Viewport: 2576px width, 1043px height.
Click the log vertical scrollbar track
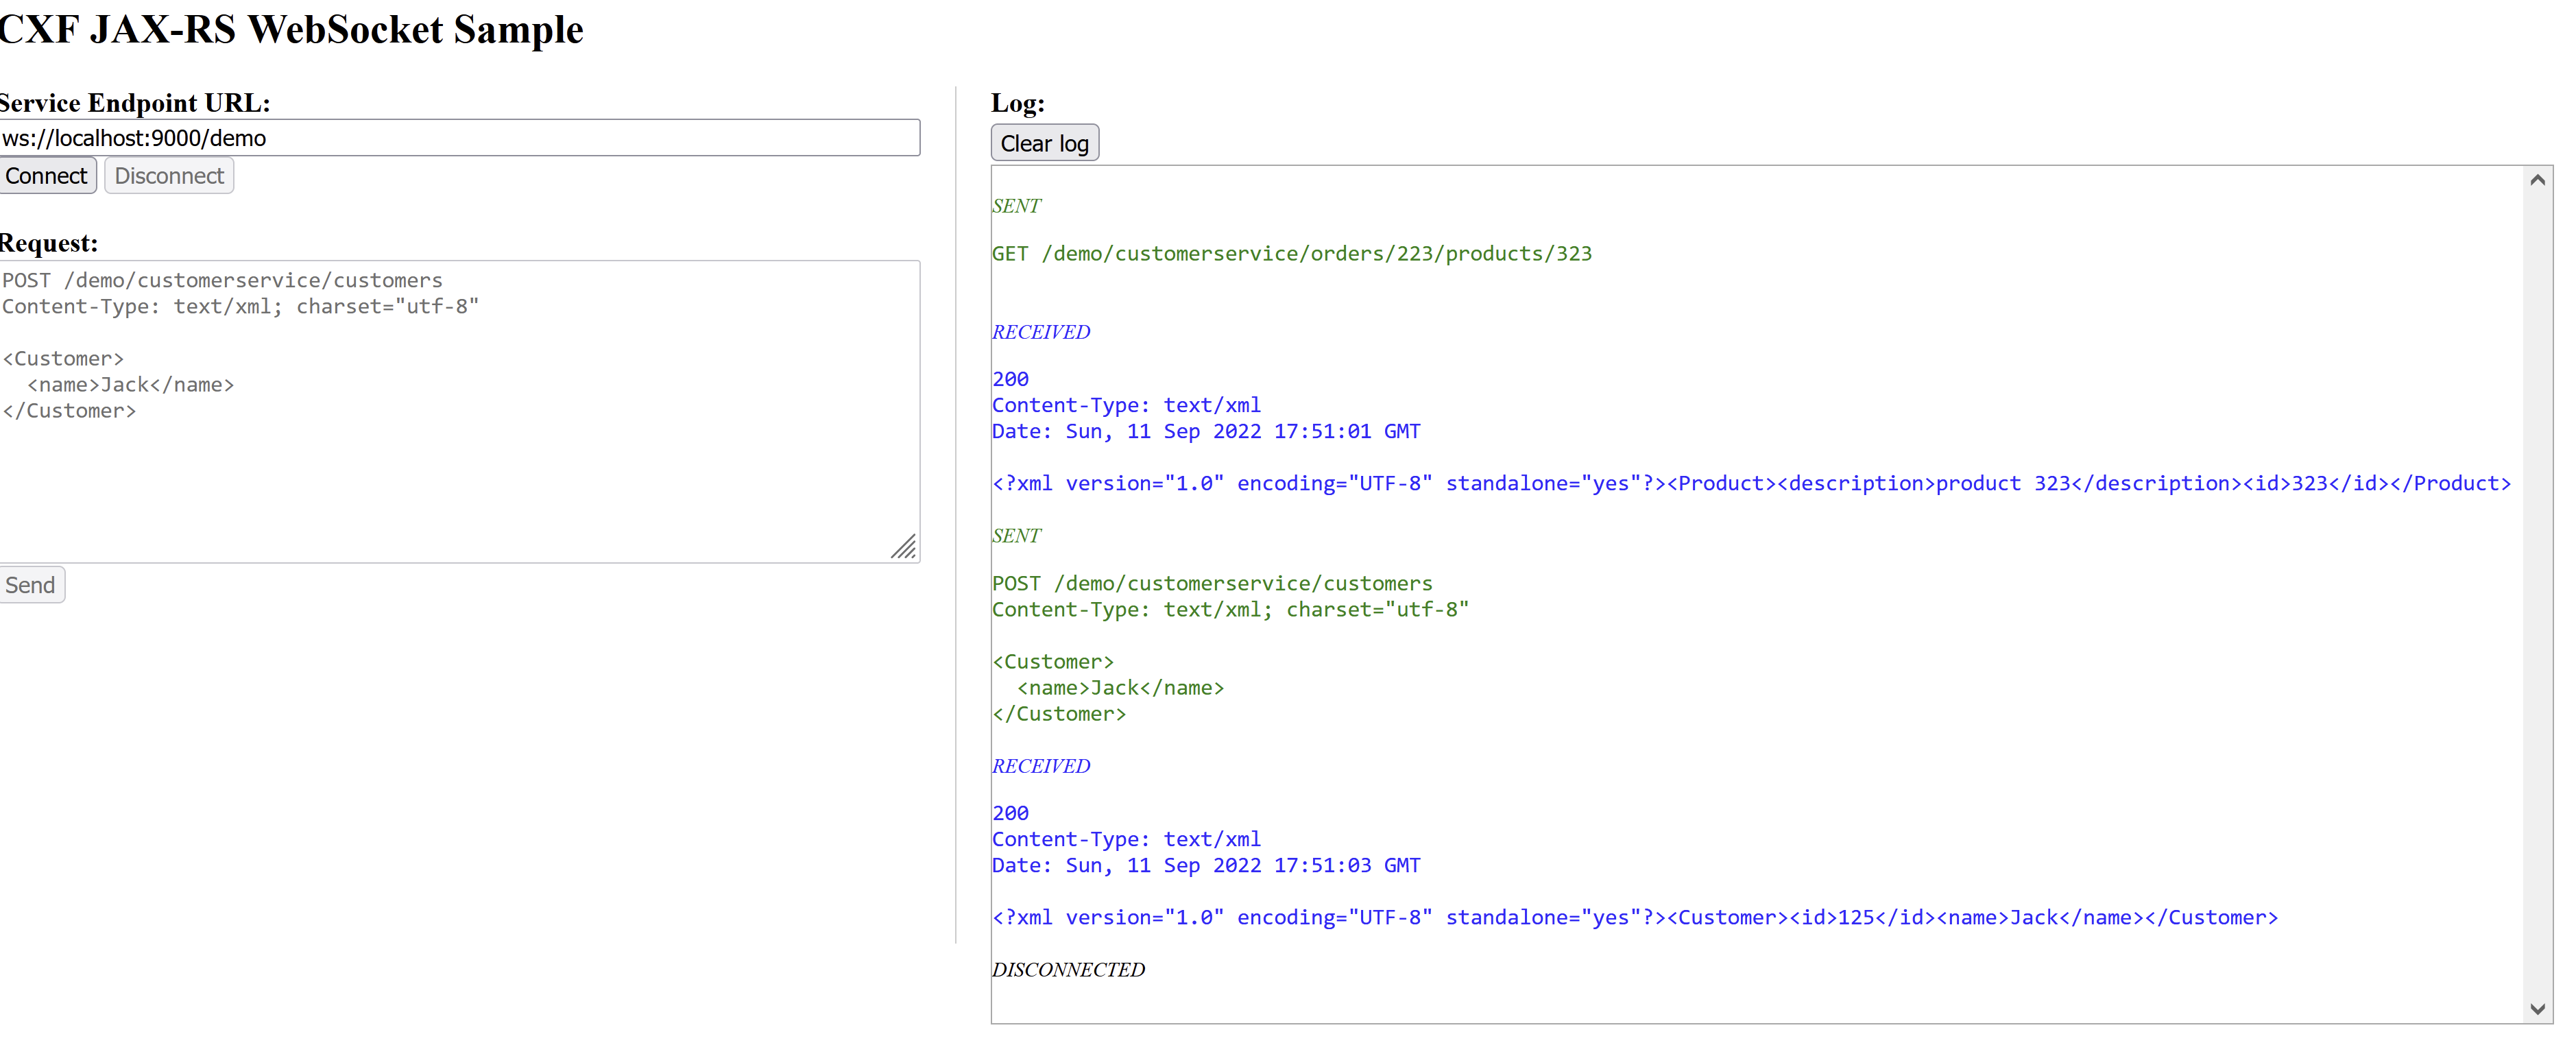tap(2537, 600)
